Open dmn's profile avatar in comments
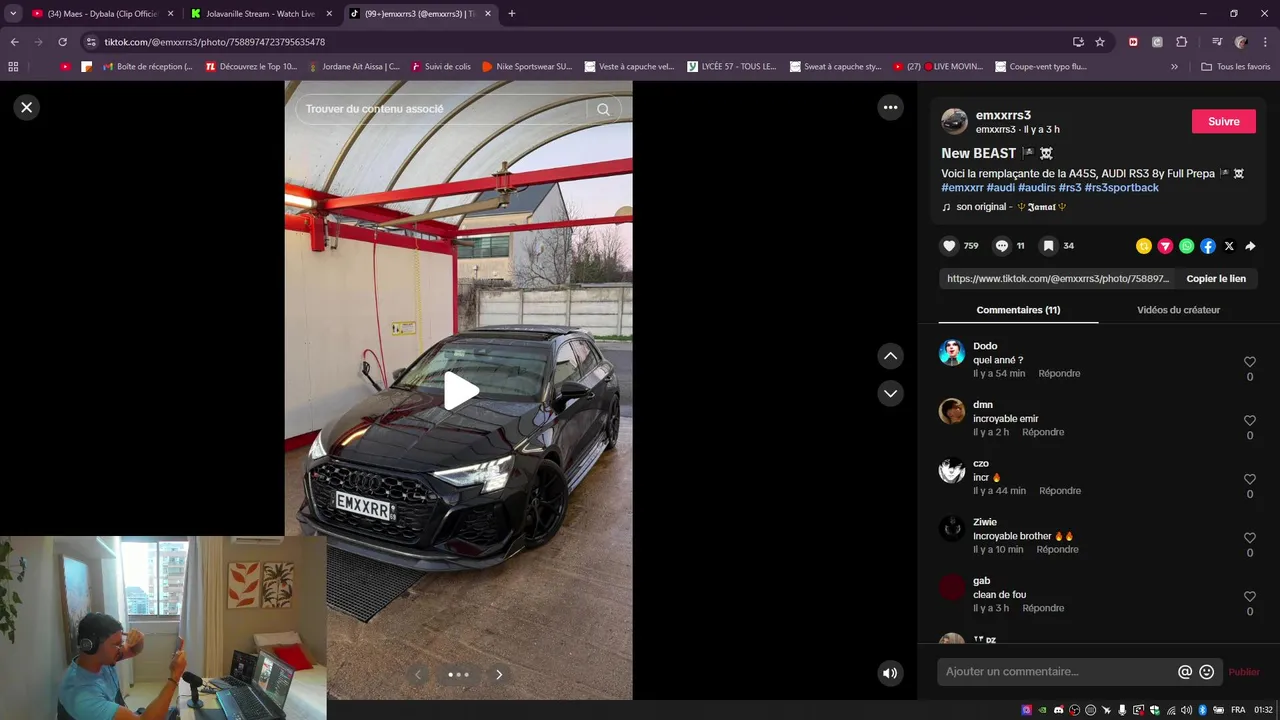The width and height of the screenshot is (1280, 720). (952, 411)
